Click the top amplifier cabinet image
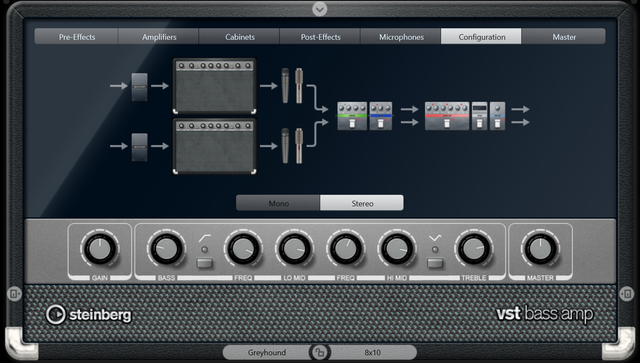640x363 pixels. click(x=215, y=86)
